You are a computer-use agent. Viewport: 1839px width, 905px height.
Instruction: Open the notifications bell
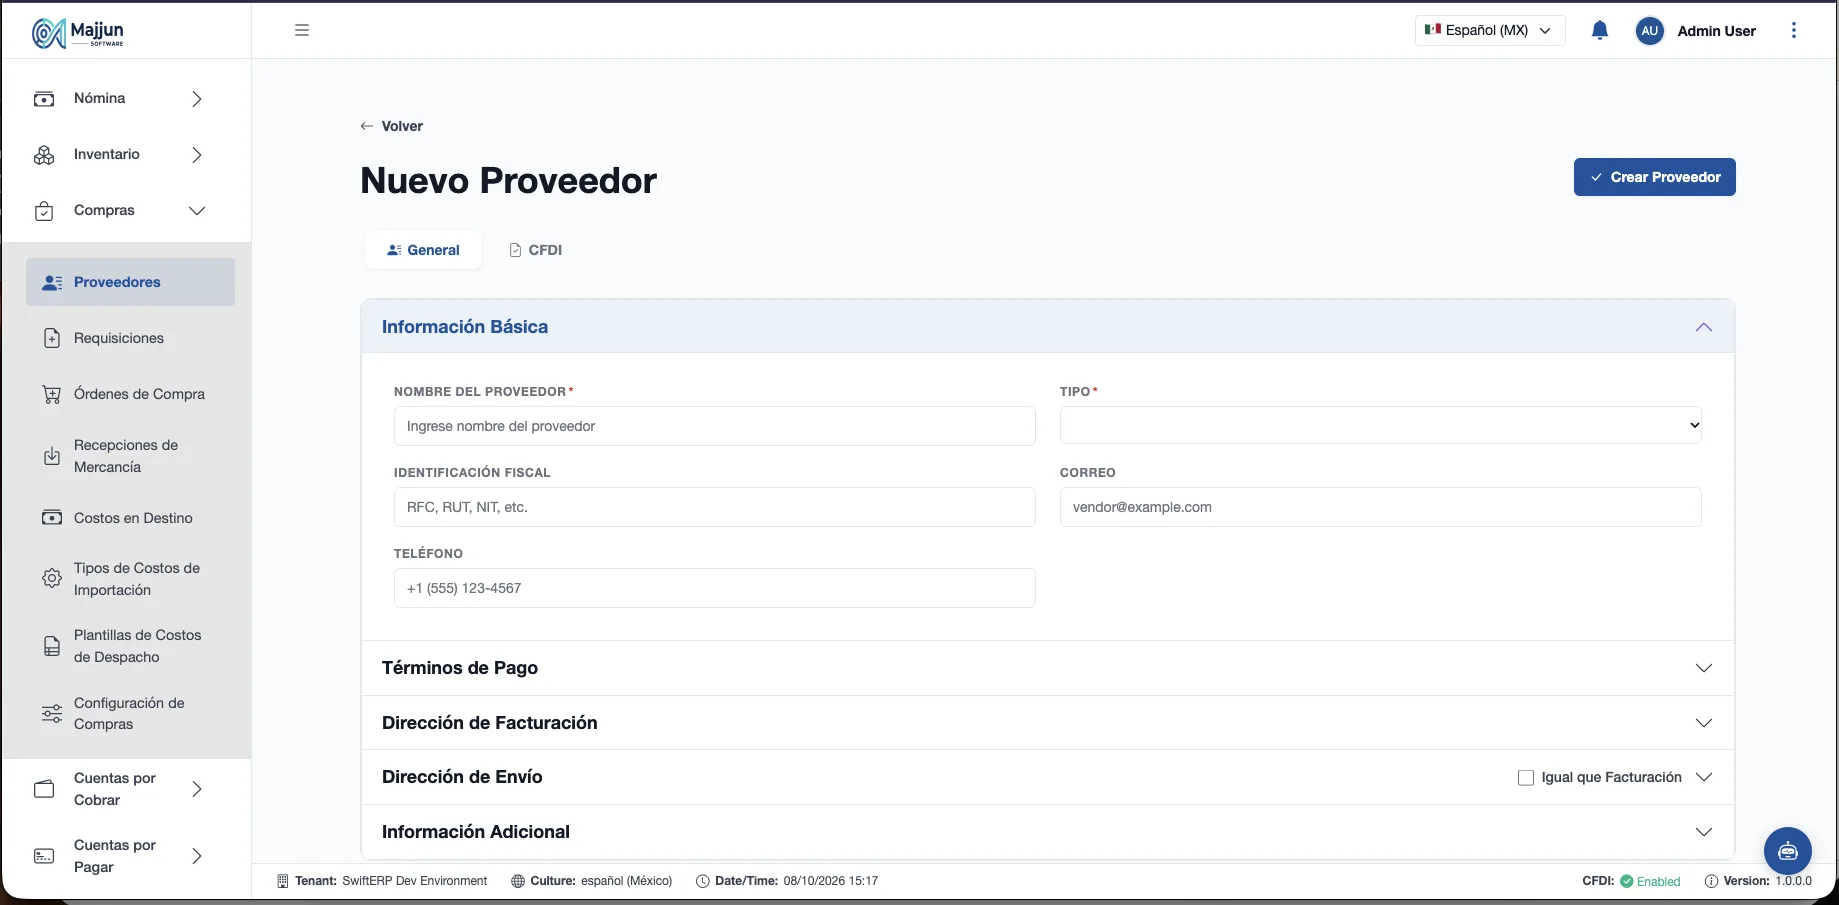pos(1600,30)
